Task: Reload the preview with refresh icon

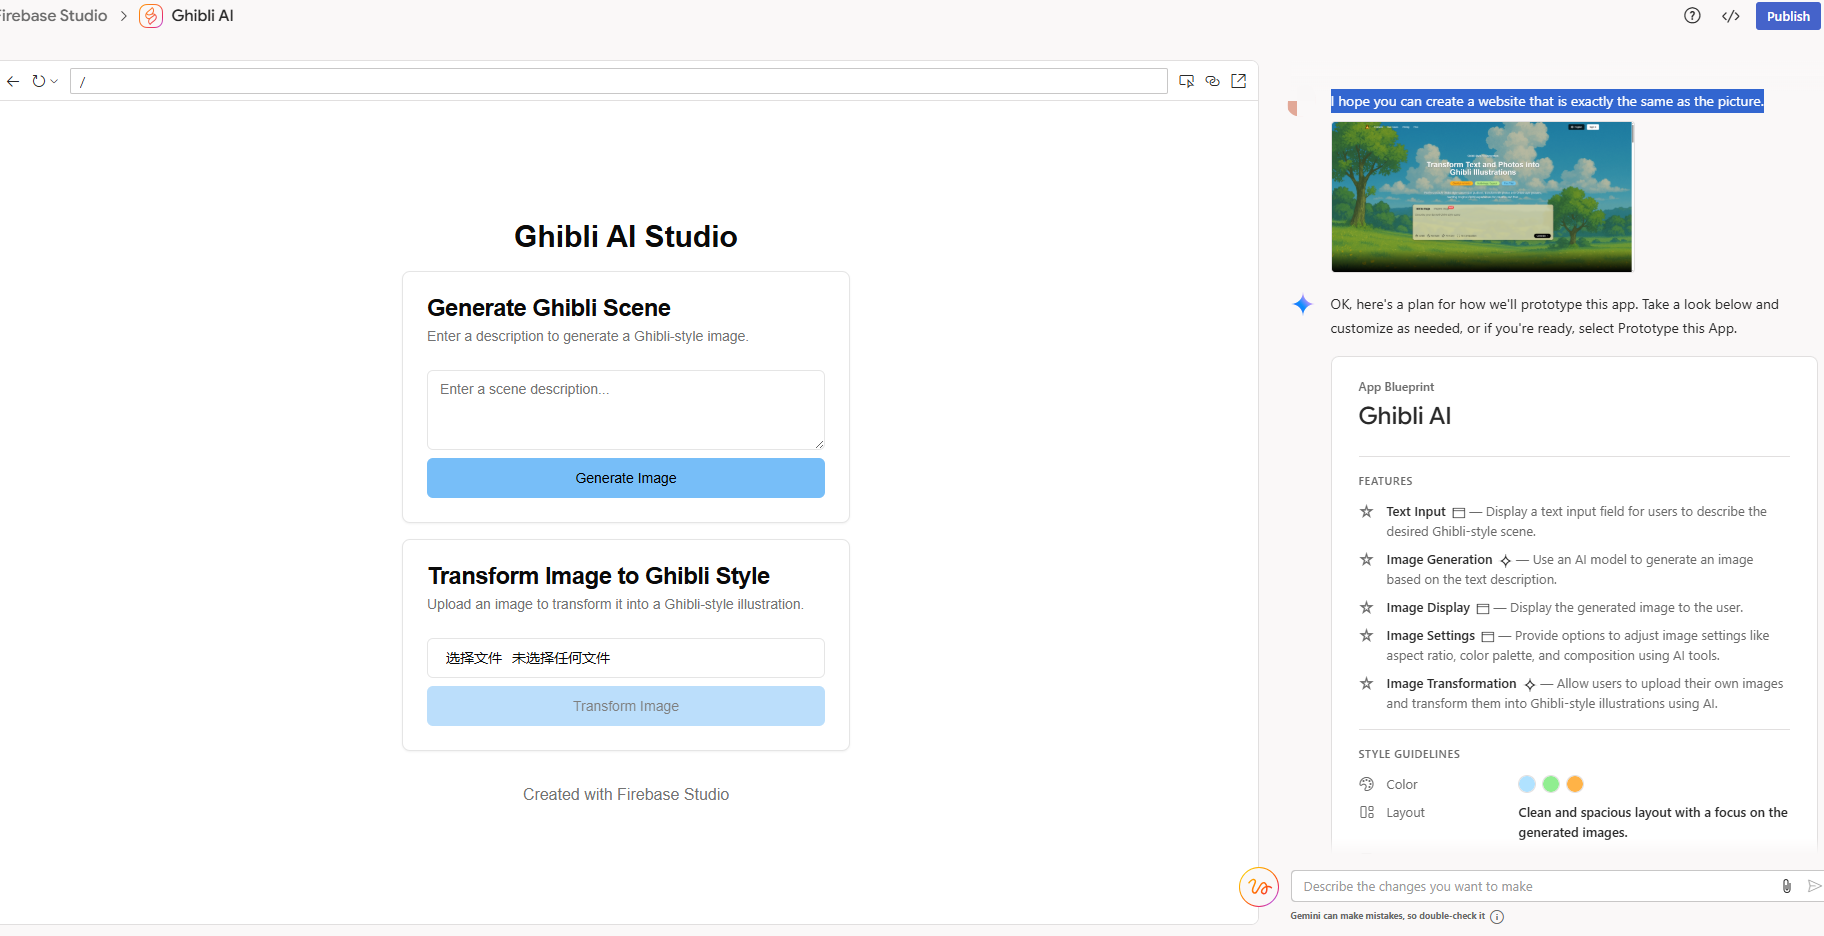Action: click(x=39, y=81)
